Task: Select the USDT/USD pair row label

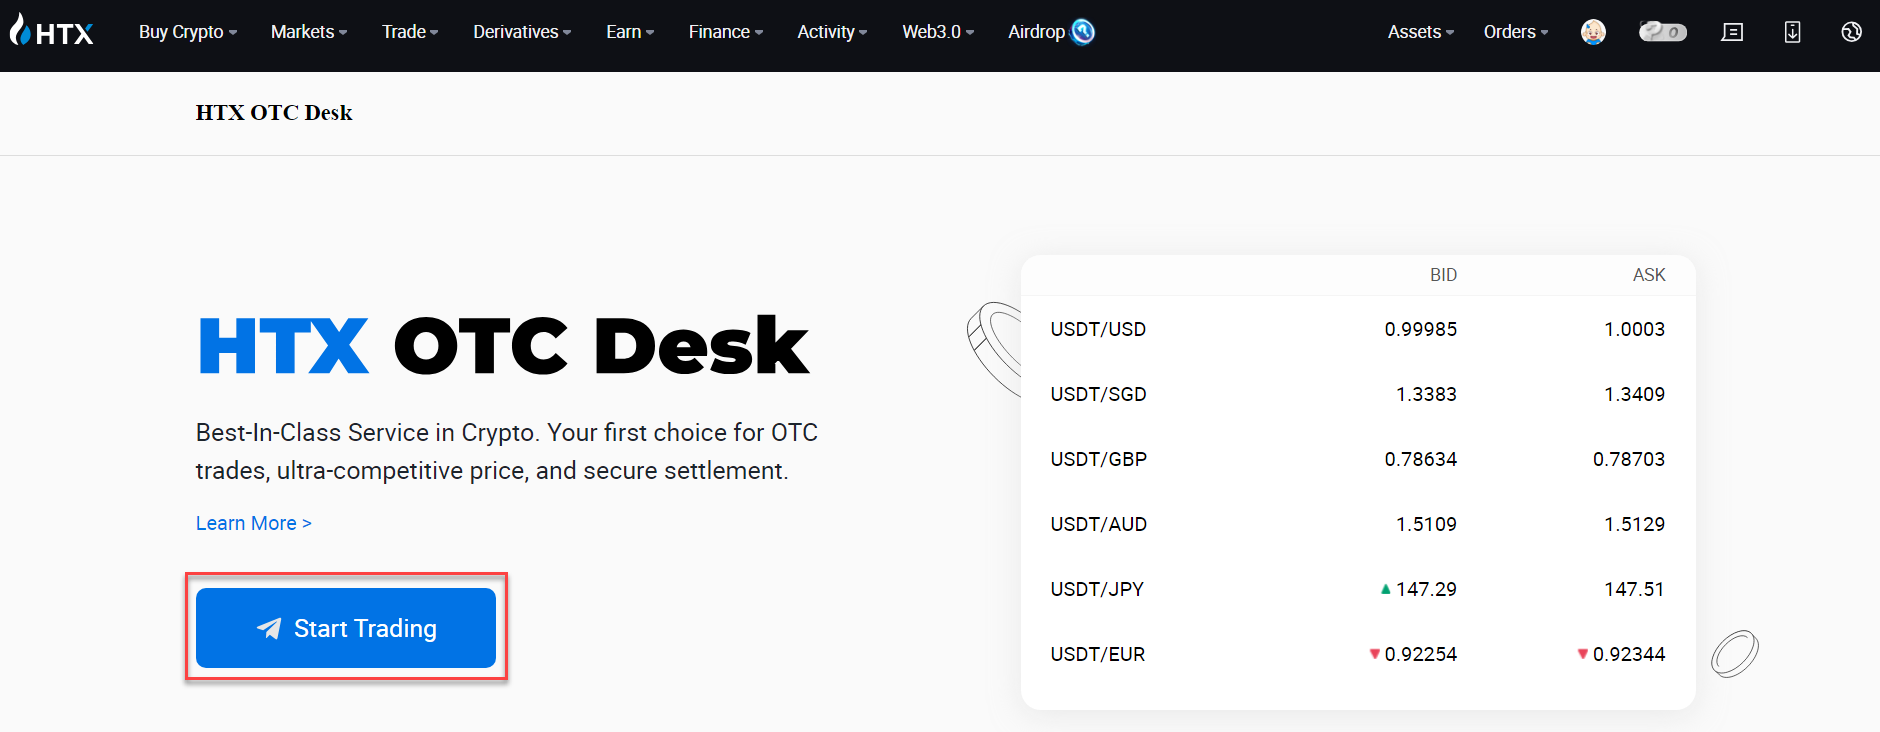Action: [x=1098, y=329]
